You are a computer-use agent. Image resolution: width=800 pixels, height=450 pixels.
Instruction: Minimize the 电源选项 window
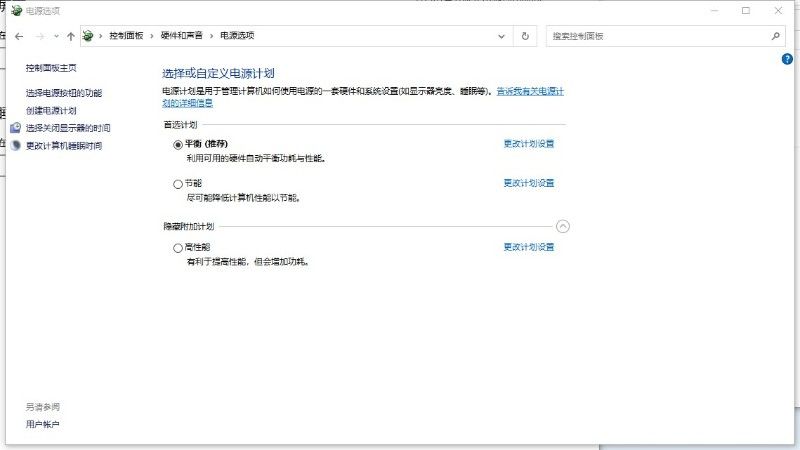714,10
